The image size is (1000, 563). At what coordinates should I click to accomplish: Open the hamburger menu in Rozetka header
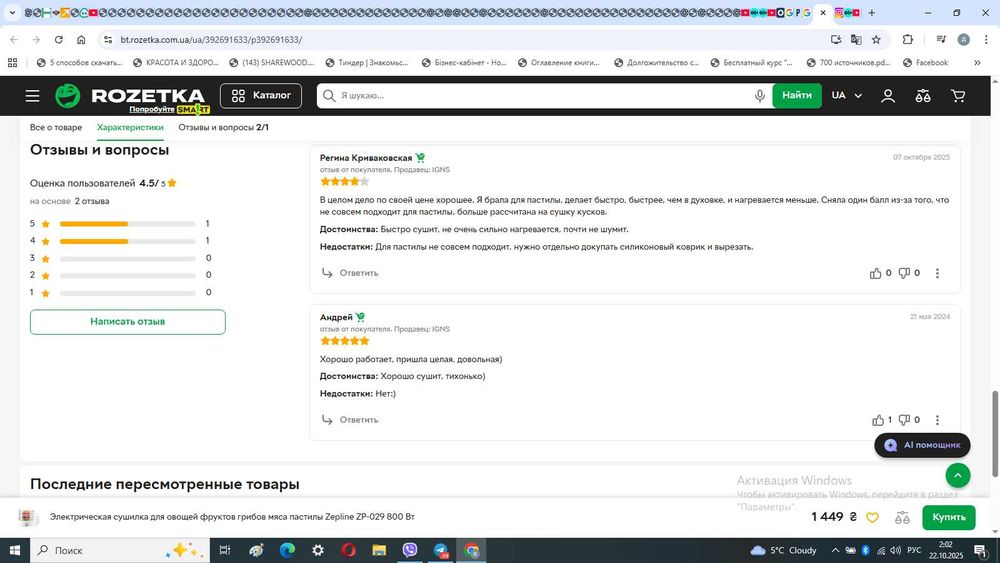click(33, 96)
